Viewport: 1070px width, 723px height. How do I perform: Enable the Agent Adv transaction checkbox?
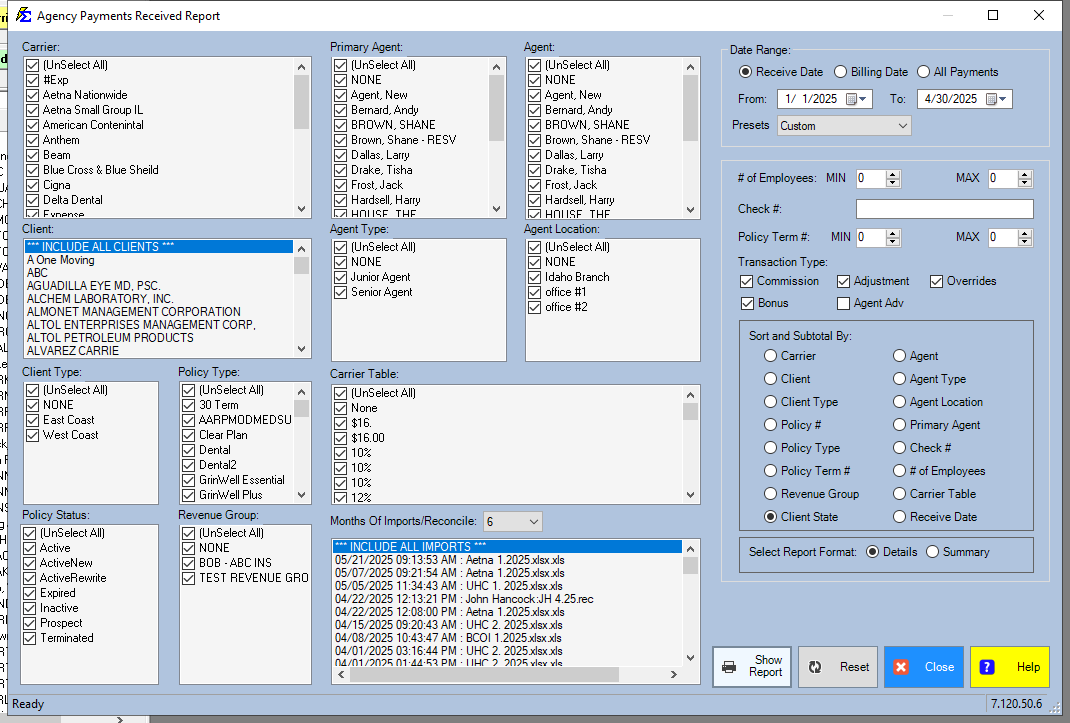(844, 303)
